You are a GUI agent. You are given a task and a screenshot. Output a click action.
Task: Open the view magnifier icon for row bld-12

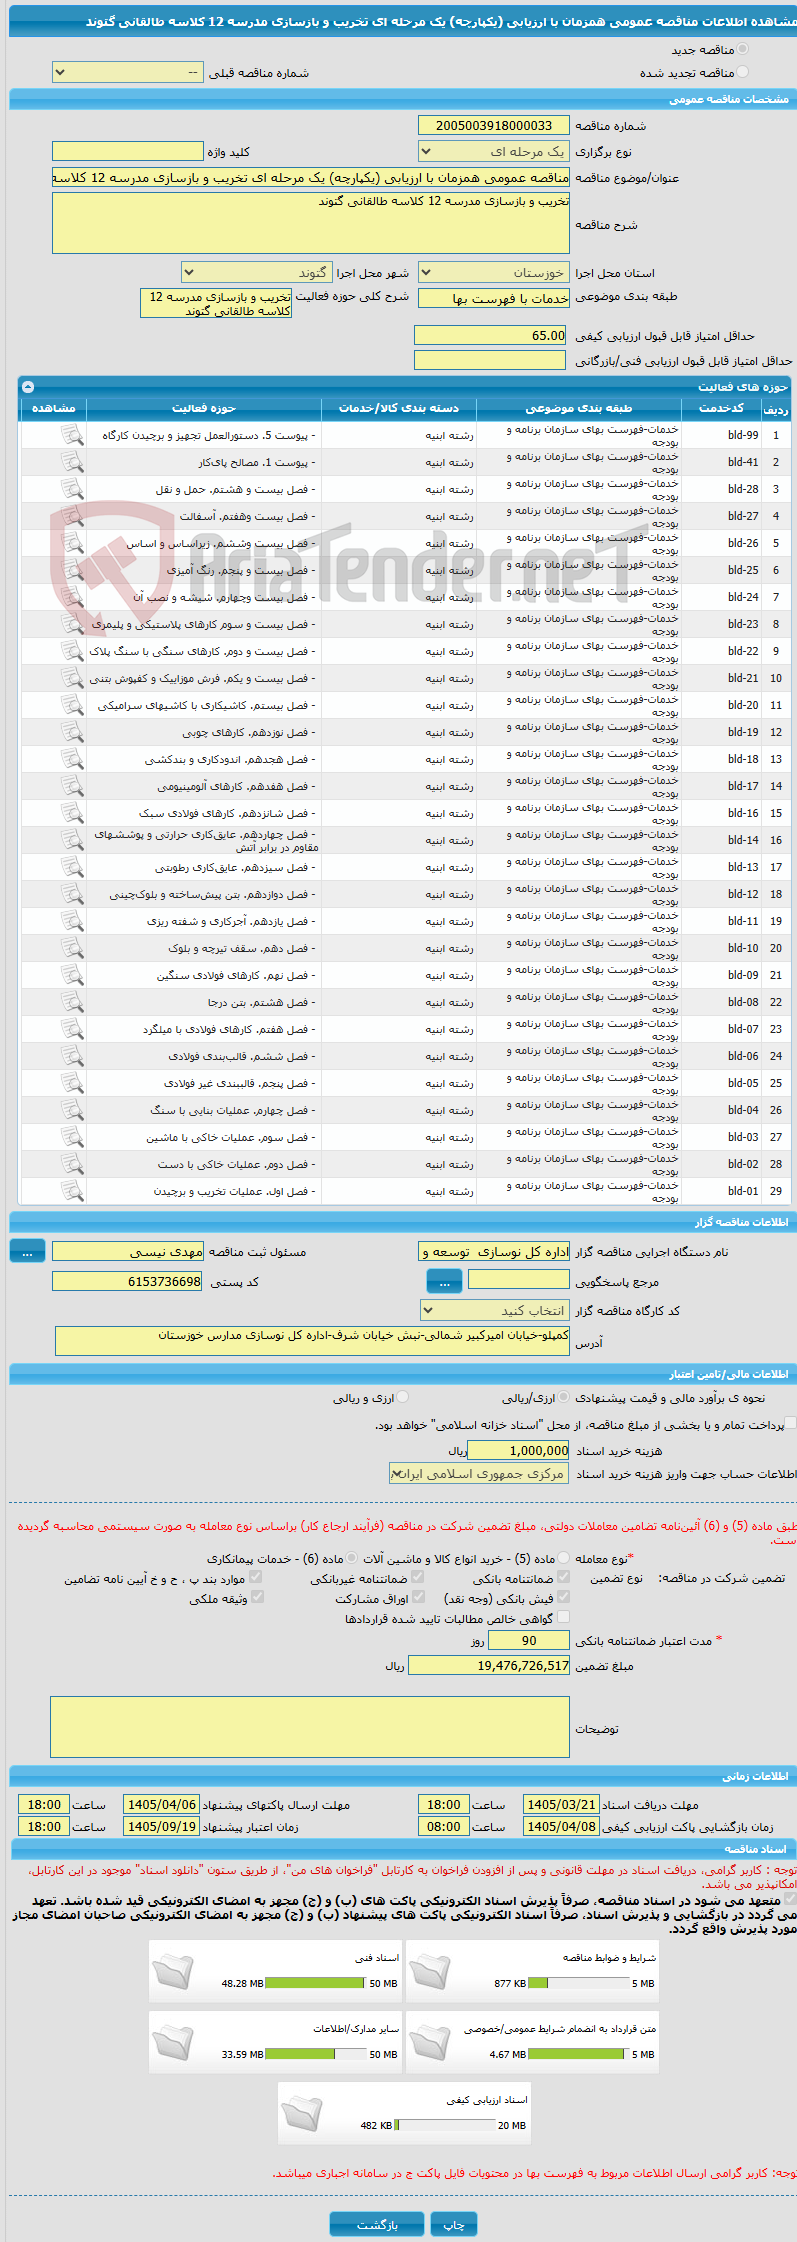[72, 894]
